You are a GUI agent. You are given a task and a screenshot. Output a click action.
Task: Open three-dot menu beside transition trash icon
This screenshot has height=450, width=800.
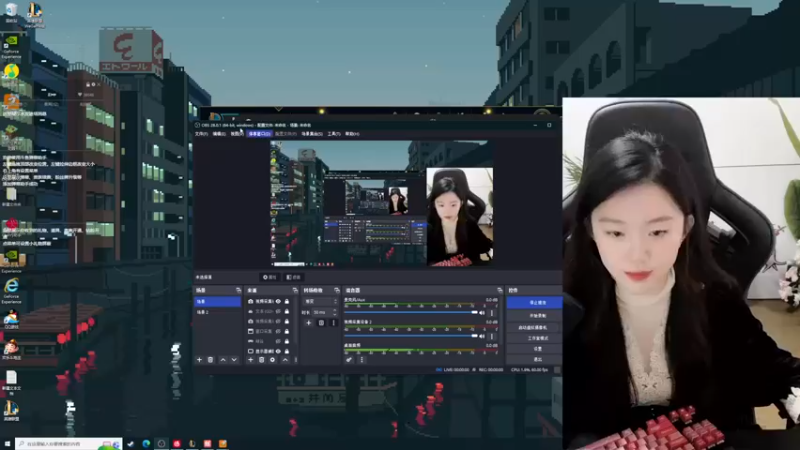point(333,322)
